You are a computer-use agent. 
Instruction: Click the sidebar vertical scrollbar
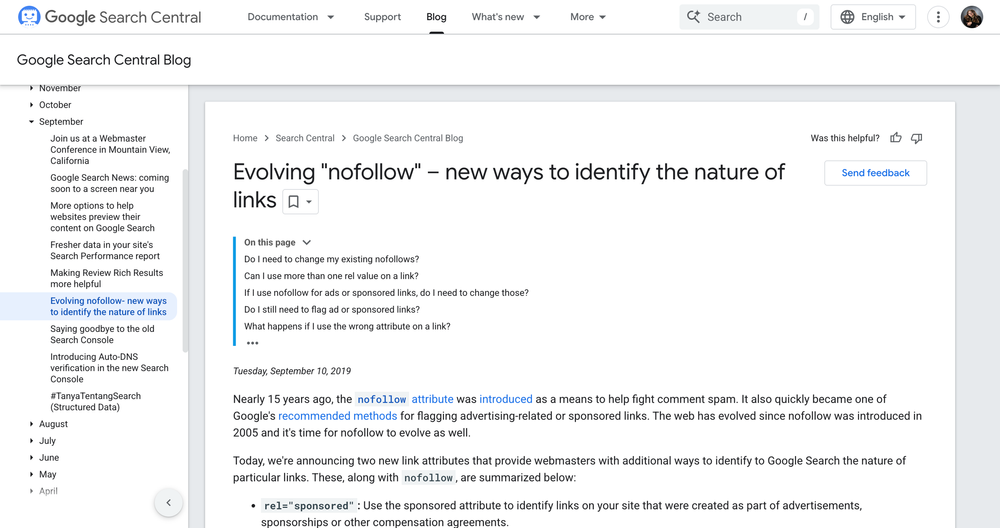185,261
